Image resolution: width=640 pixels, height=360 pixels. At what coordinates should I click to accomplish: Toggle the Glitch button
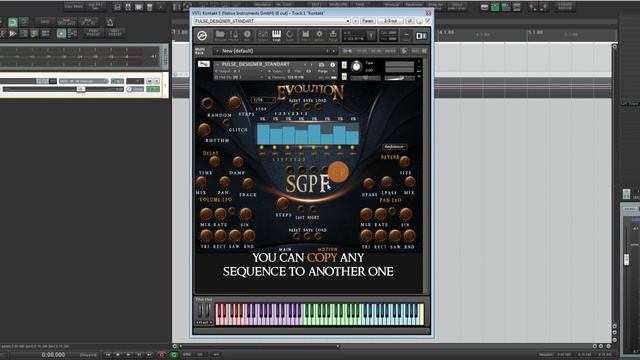[226, 122]
